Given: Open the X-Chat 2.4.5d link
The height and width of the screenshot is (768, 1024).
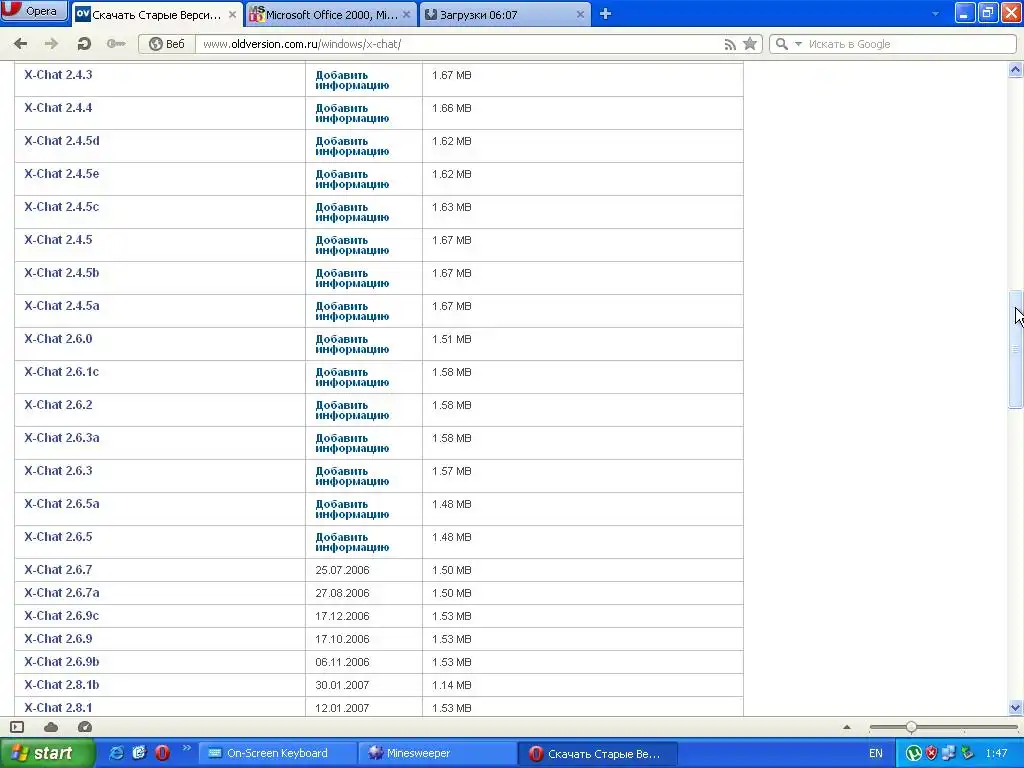Looking at the screenshot, I should (x=62, y=140).
